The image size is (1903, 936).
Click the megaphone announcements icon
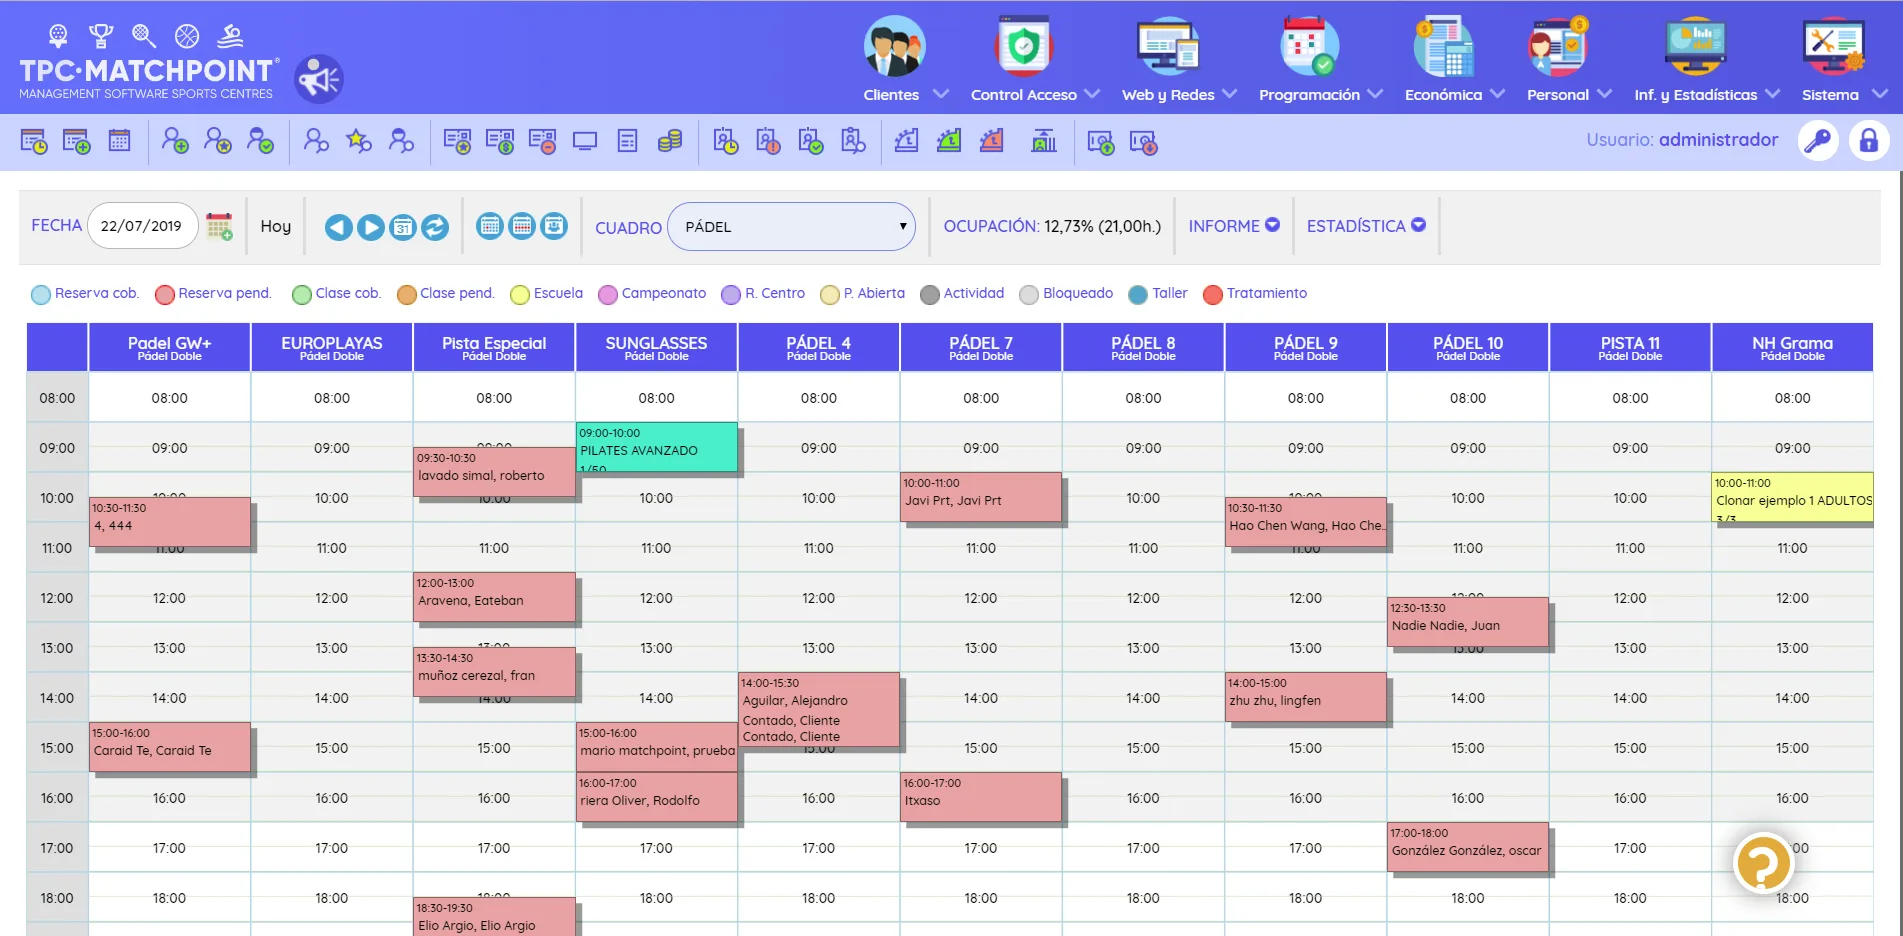click(x=319, y=79)
